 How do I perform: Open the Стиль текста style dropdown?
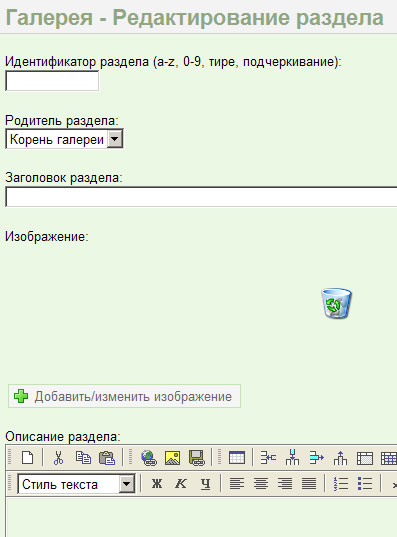76,484
